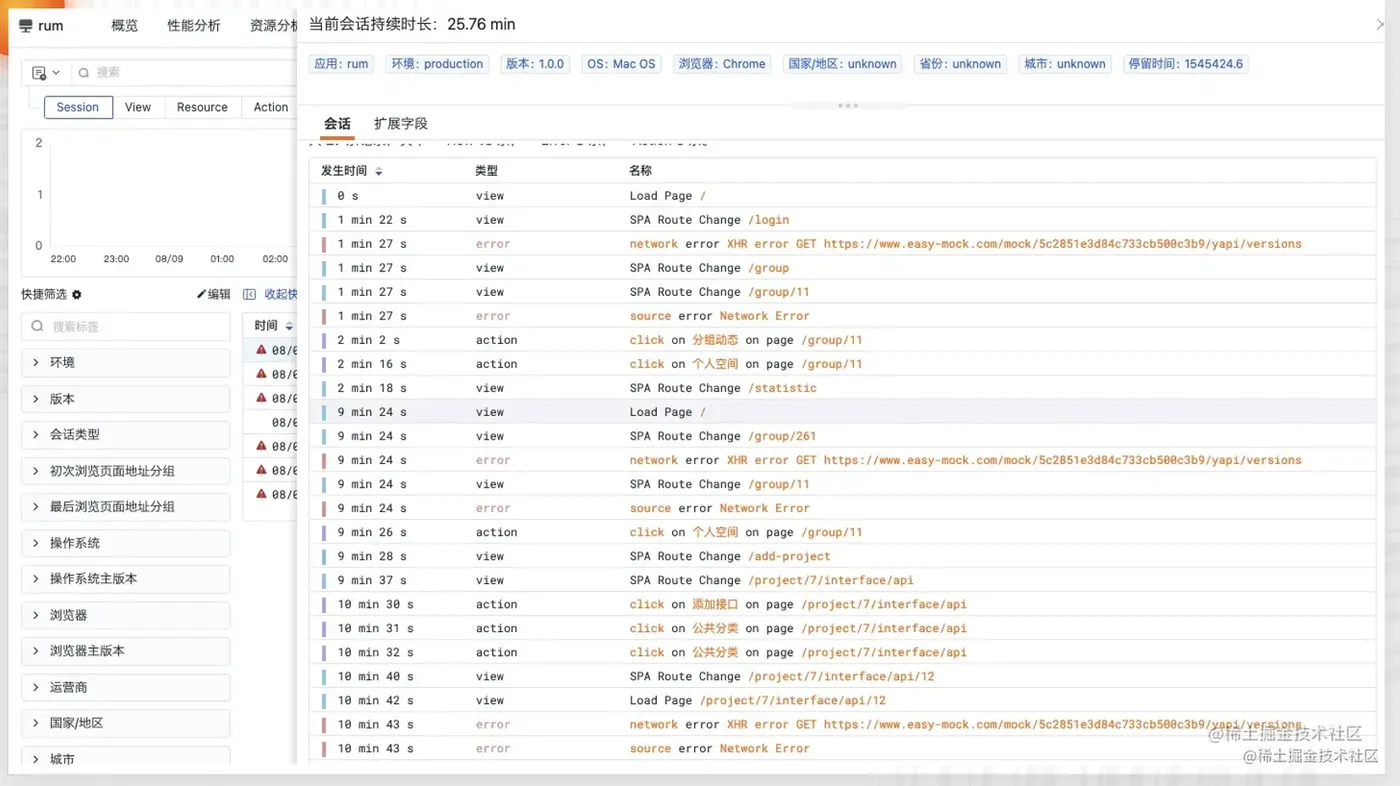Screen dimensions: 1400x786
Task: Sort by 发生时间 using the sort arrows
Action: 378,172
